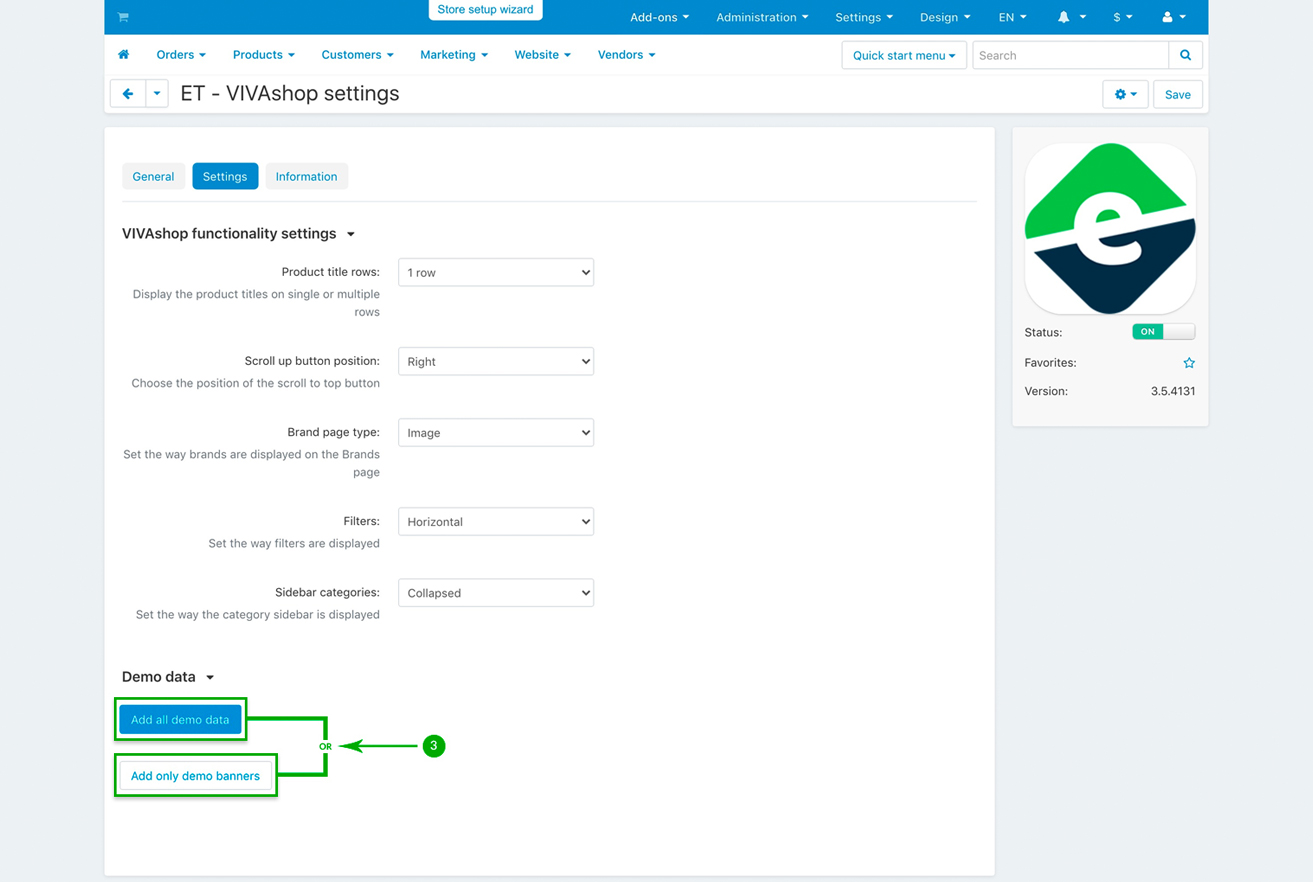The height and width of the screenshot is (882, 1313).
Task: Open the user account icon menu
Action: (1173, 17)
